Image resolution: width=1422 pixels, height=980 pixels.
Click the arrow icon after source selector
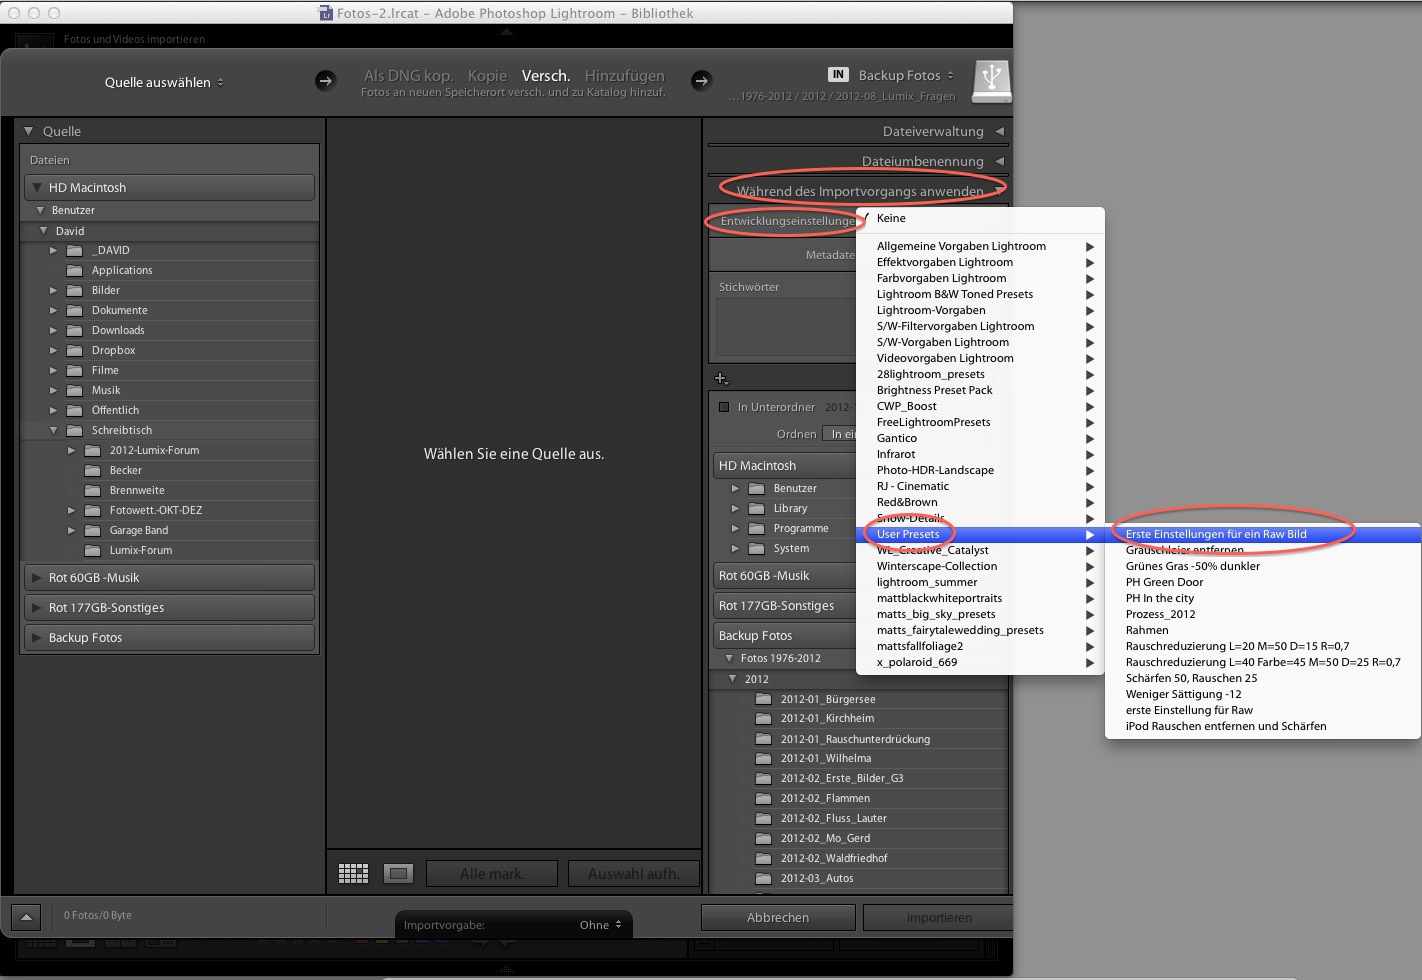click(325, 81)
